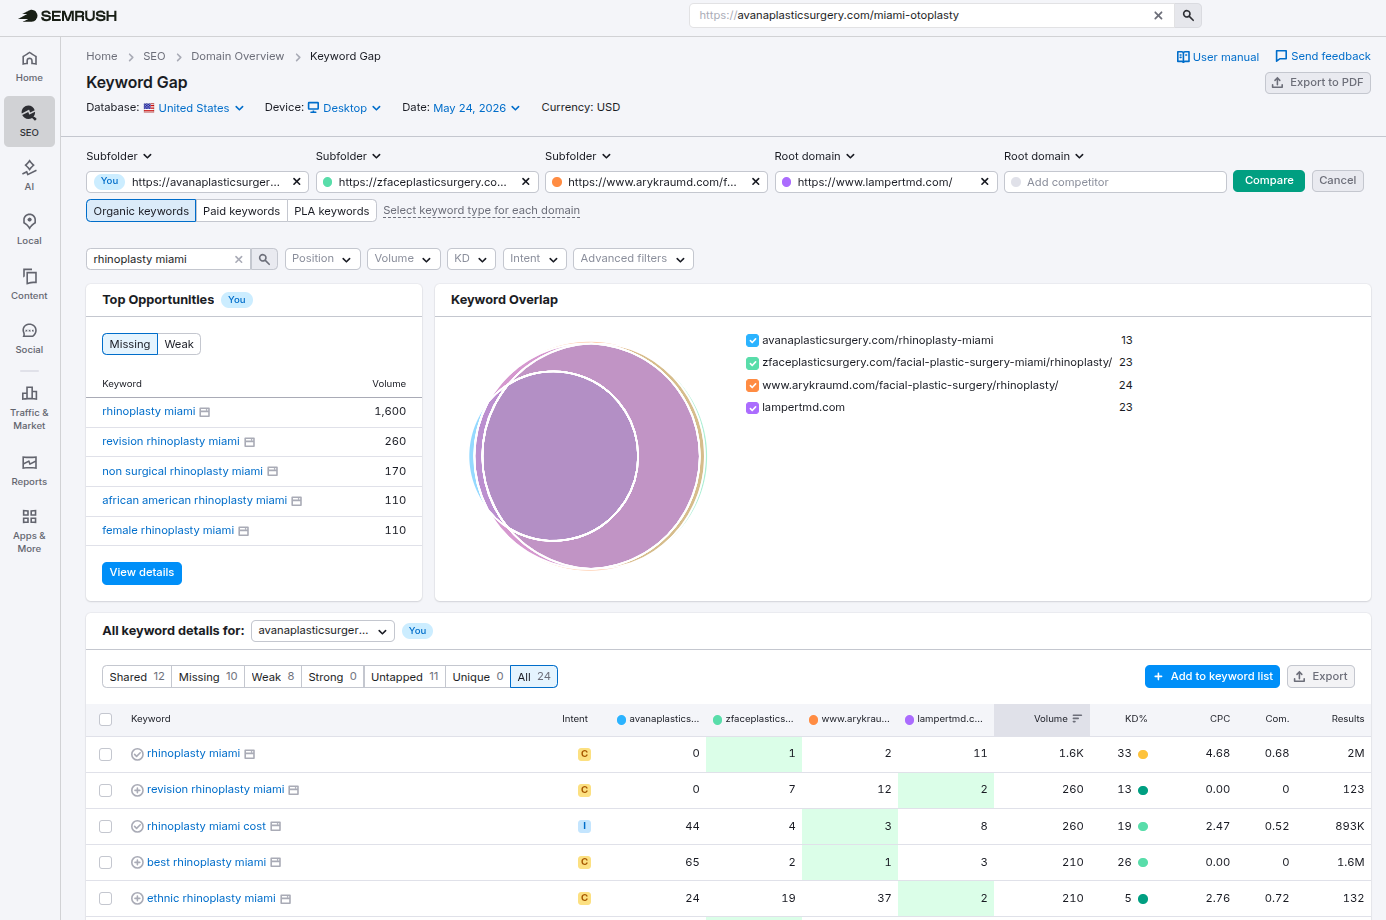Uncheck zfaceplasticsurgery.com in overlap legend

pos(752,363)
